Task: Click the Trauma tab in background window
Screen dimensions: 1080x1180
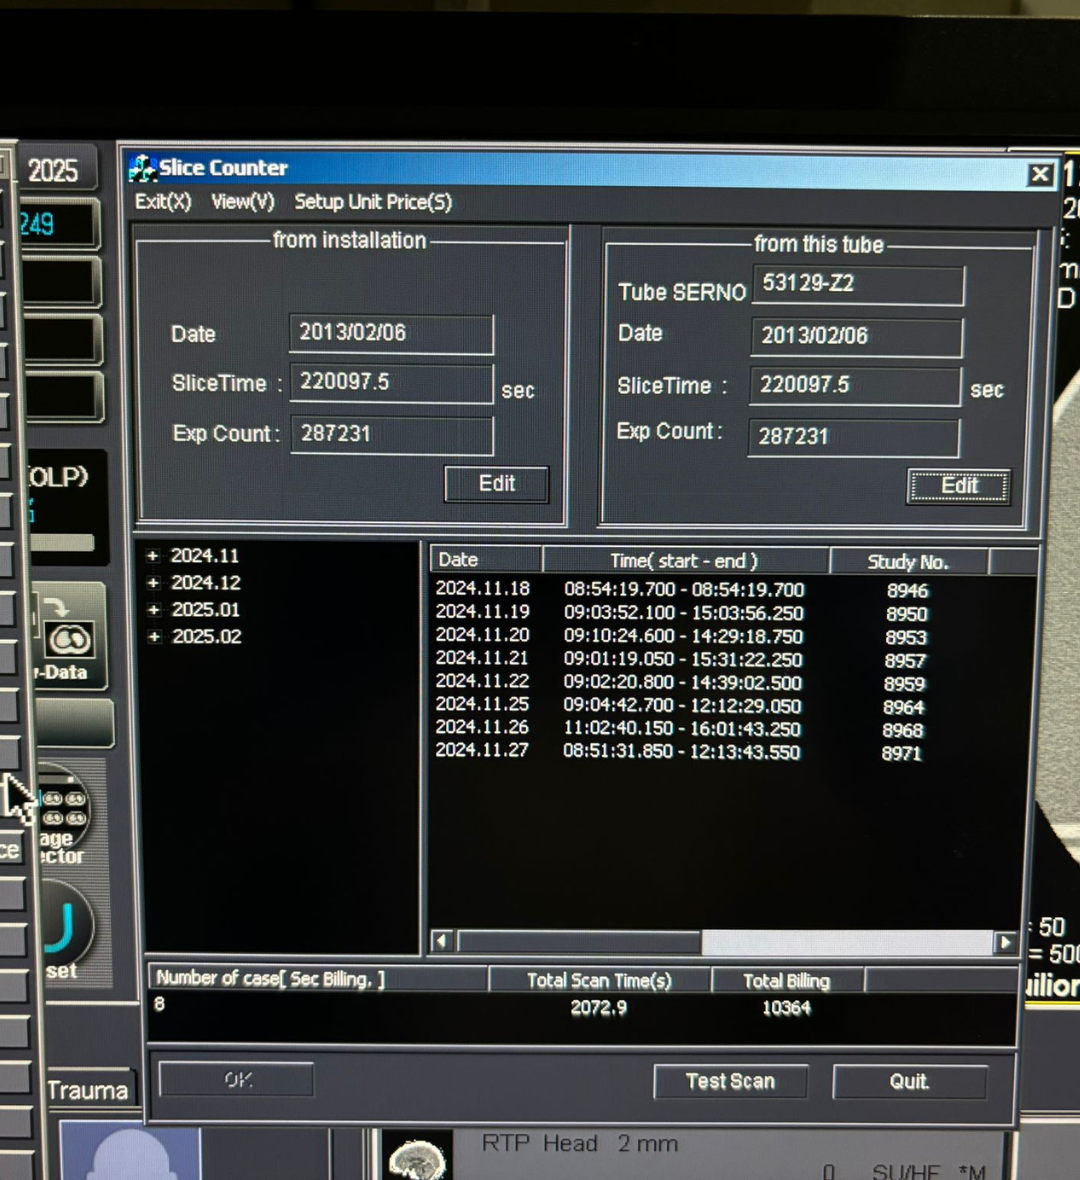Action: [88, 1090]
